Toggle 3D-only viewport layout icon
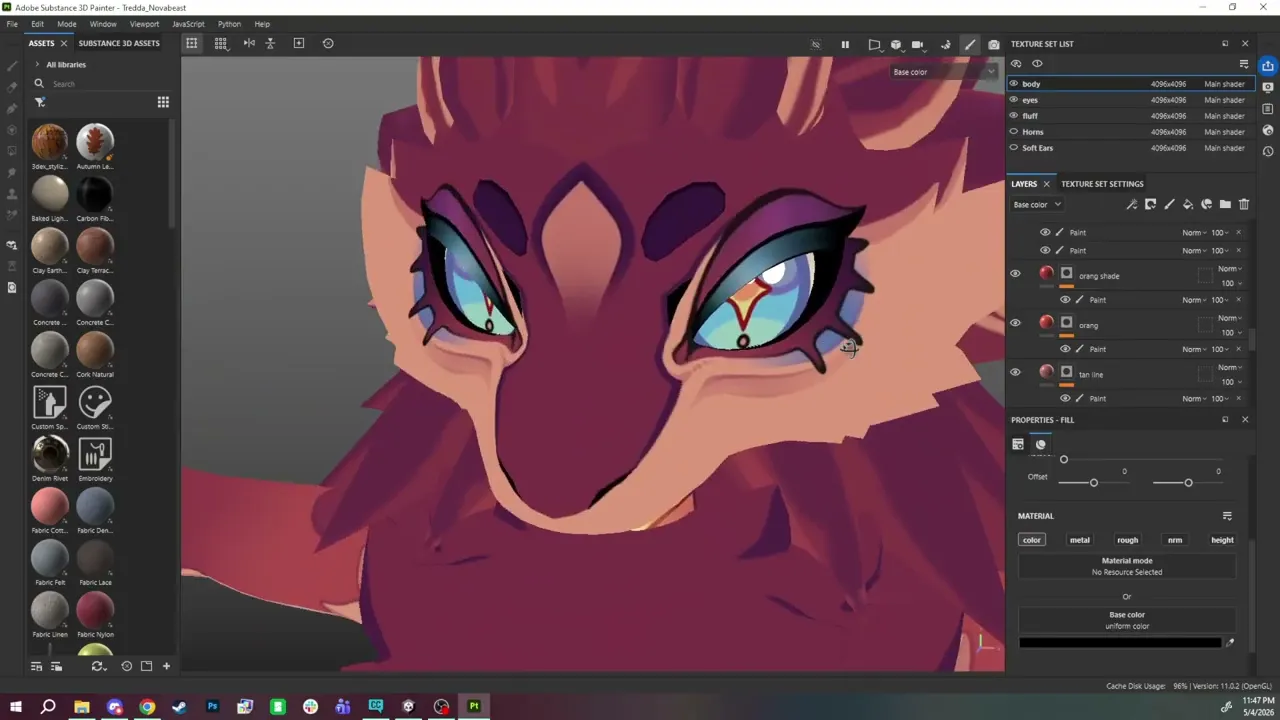 (x=192, y=43)
